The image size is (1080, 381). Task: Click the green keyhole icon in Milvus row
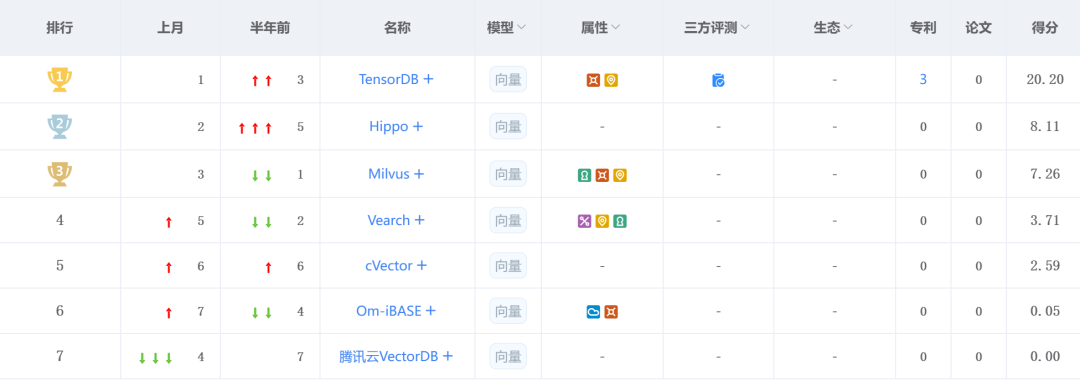584,176
